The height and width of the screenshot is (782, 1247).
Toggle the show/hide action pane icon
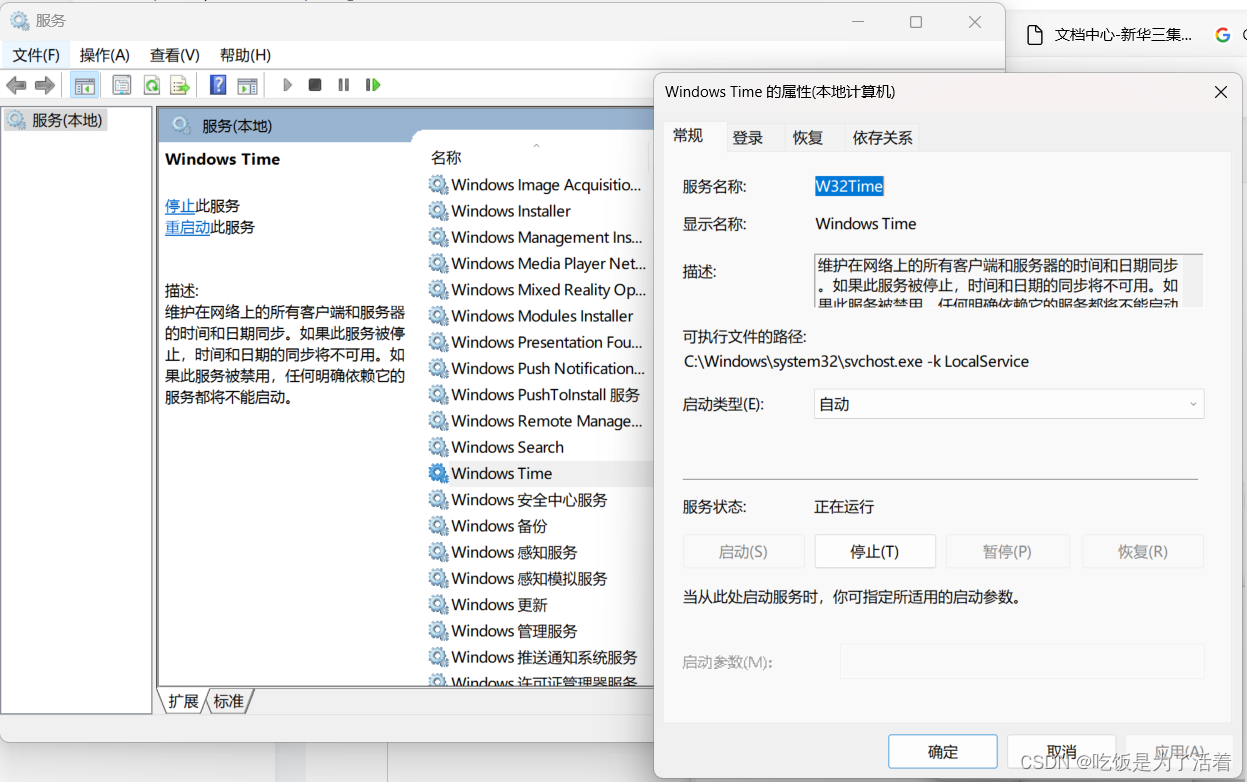tap(247, 85)
